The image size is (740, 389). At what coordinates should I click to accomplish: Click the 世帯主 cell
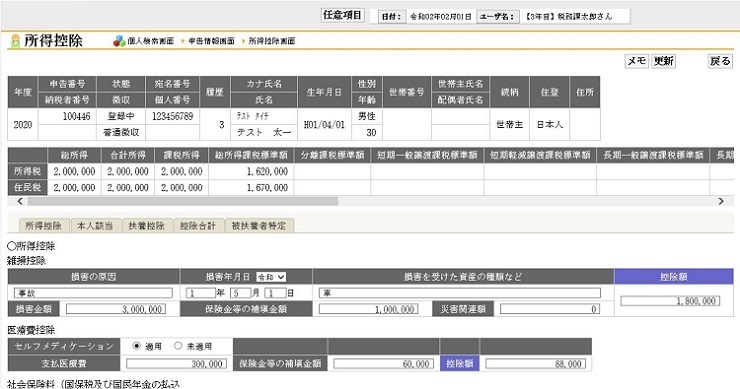click(509, 125)
